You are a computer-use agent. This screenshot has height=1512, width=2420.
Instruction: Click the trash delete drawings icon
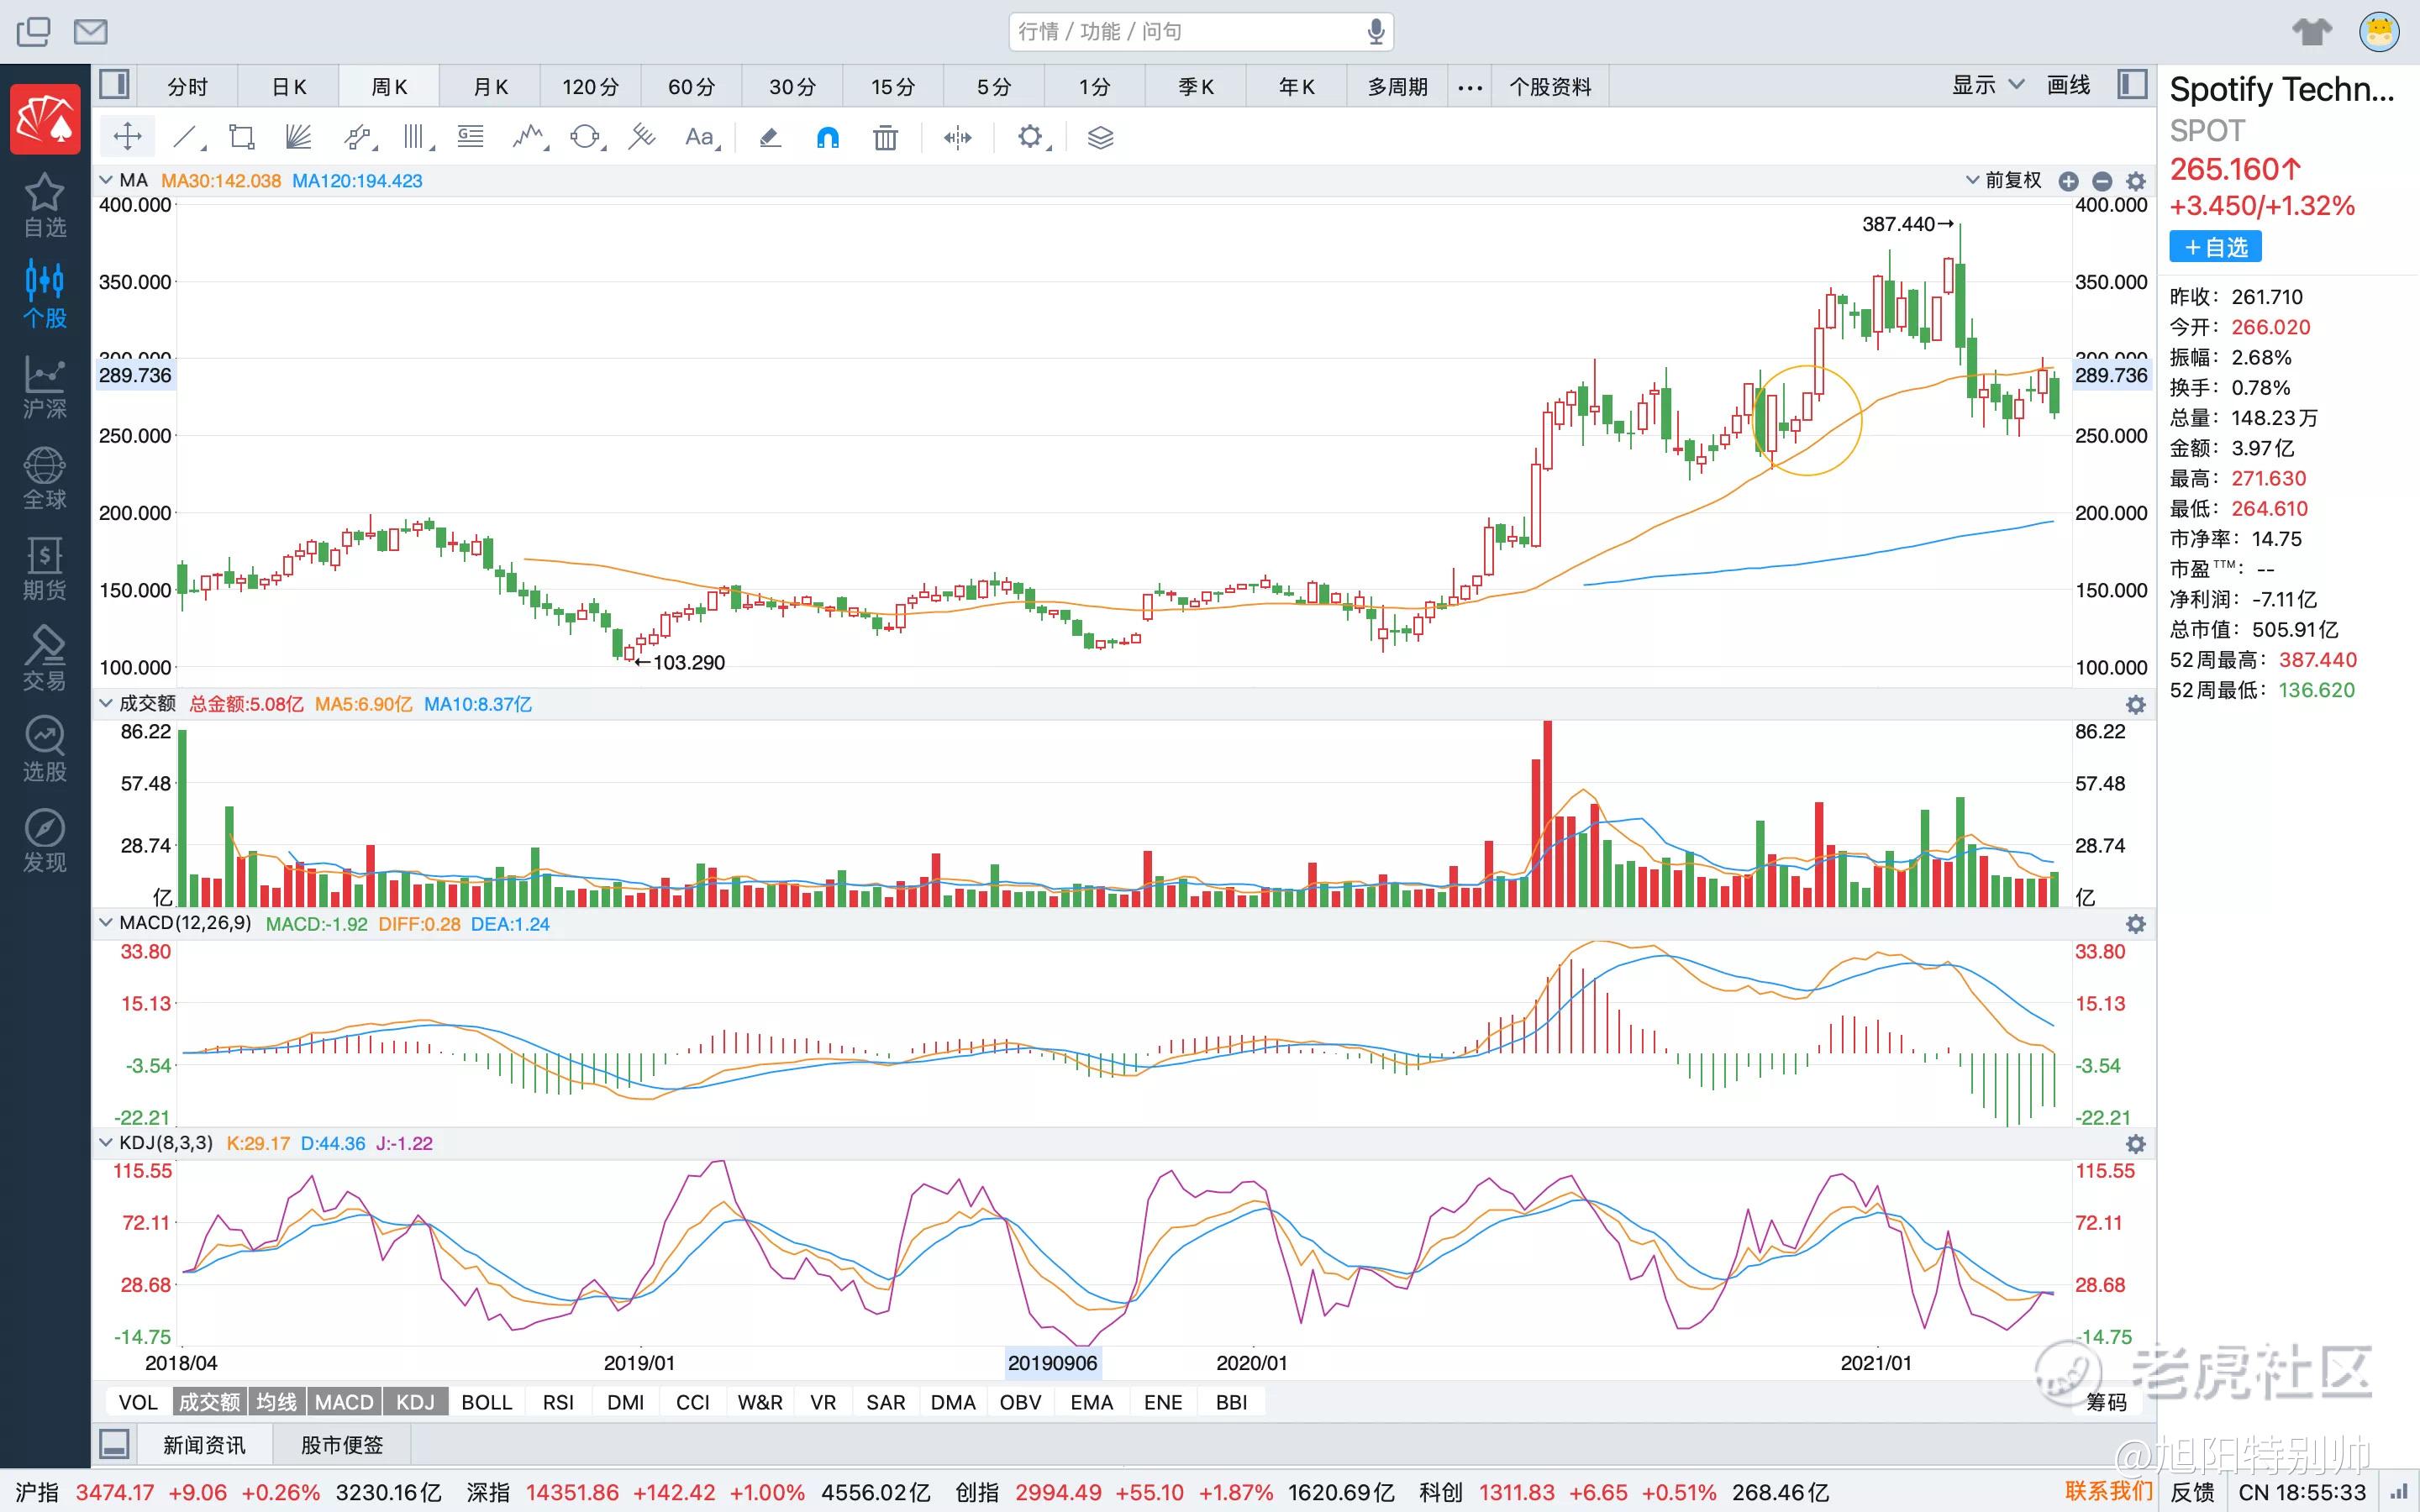click(x=885, y=137)
